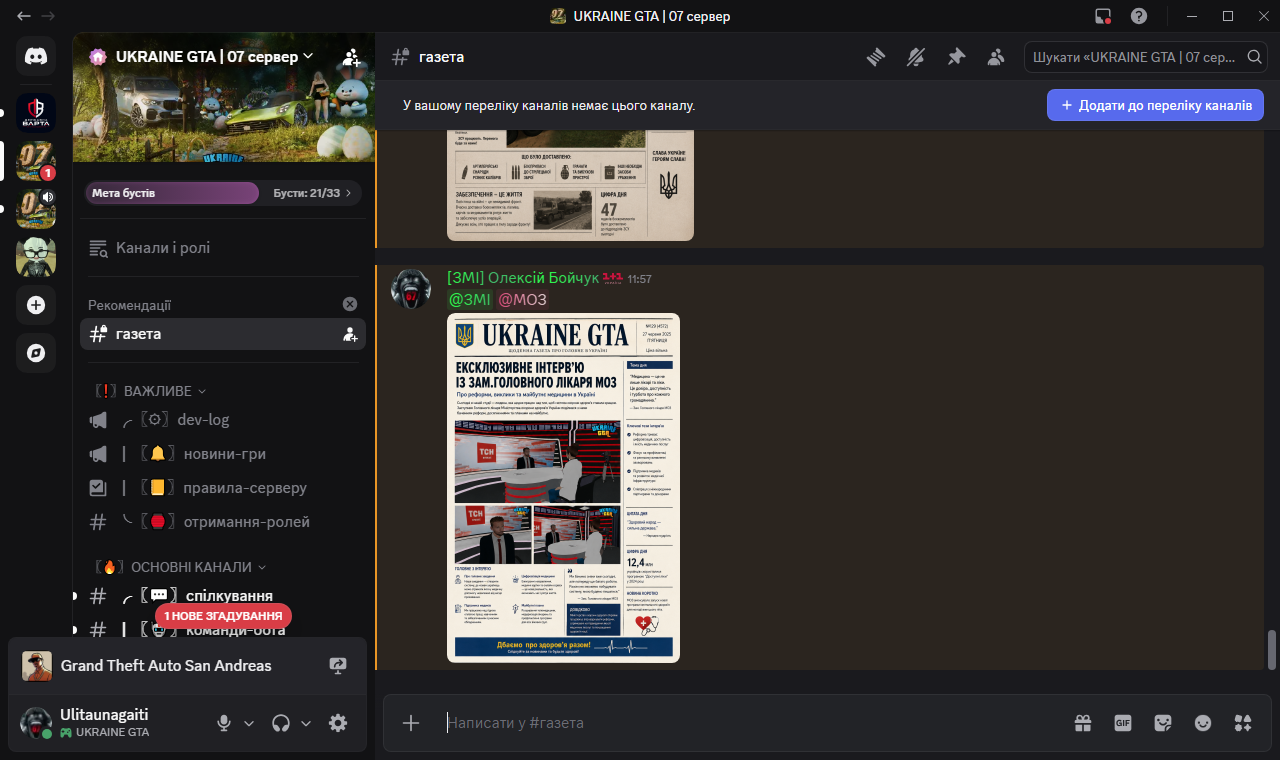The width and height of the screenshot is (1280, 760).
Task: Open the server name dropdown menu
Action: (x=214, y=57)
